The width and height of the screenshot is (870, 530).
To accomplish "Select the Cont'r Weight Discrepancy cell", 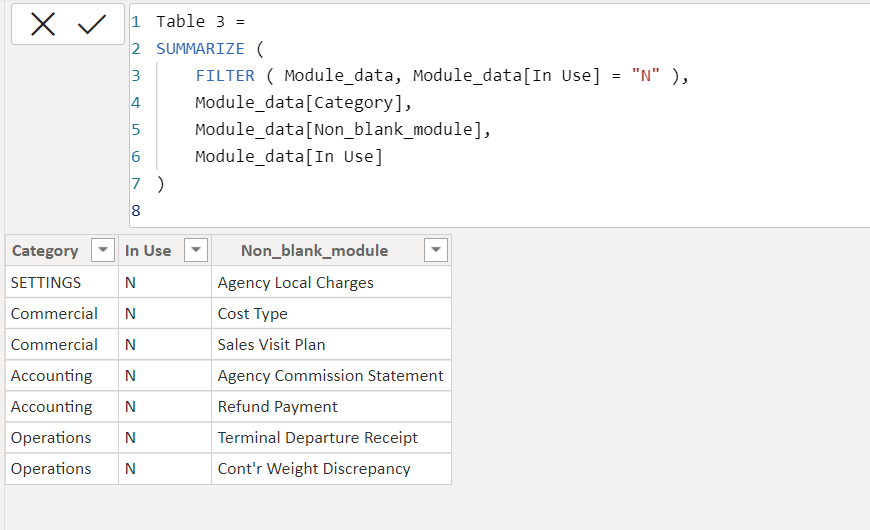I will (331, 469).
